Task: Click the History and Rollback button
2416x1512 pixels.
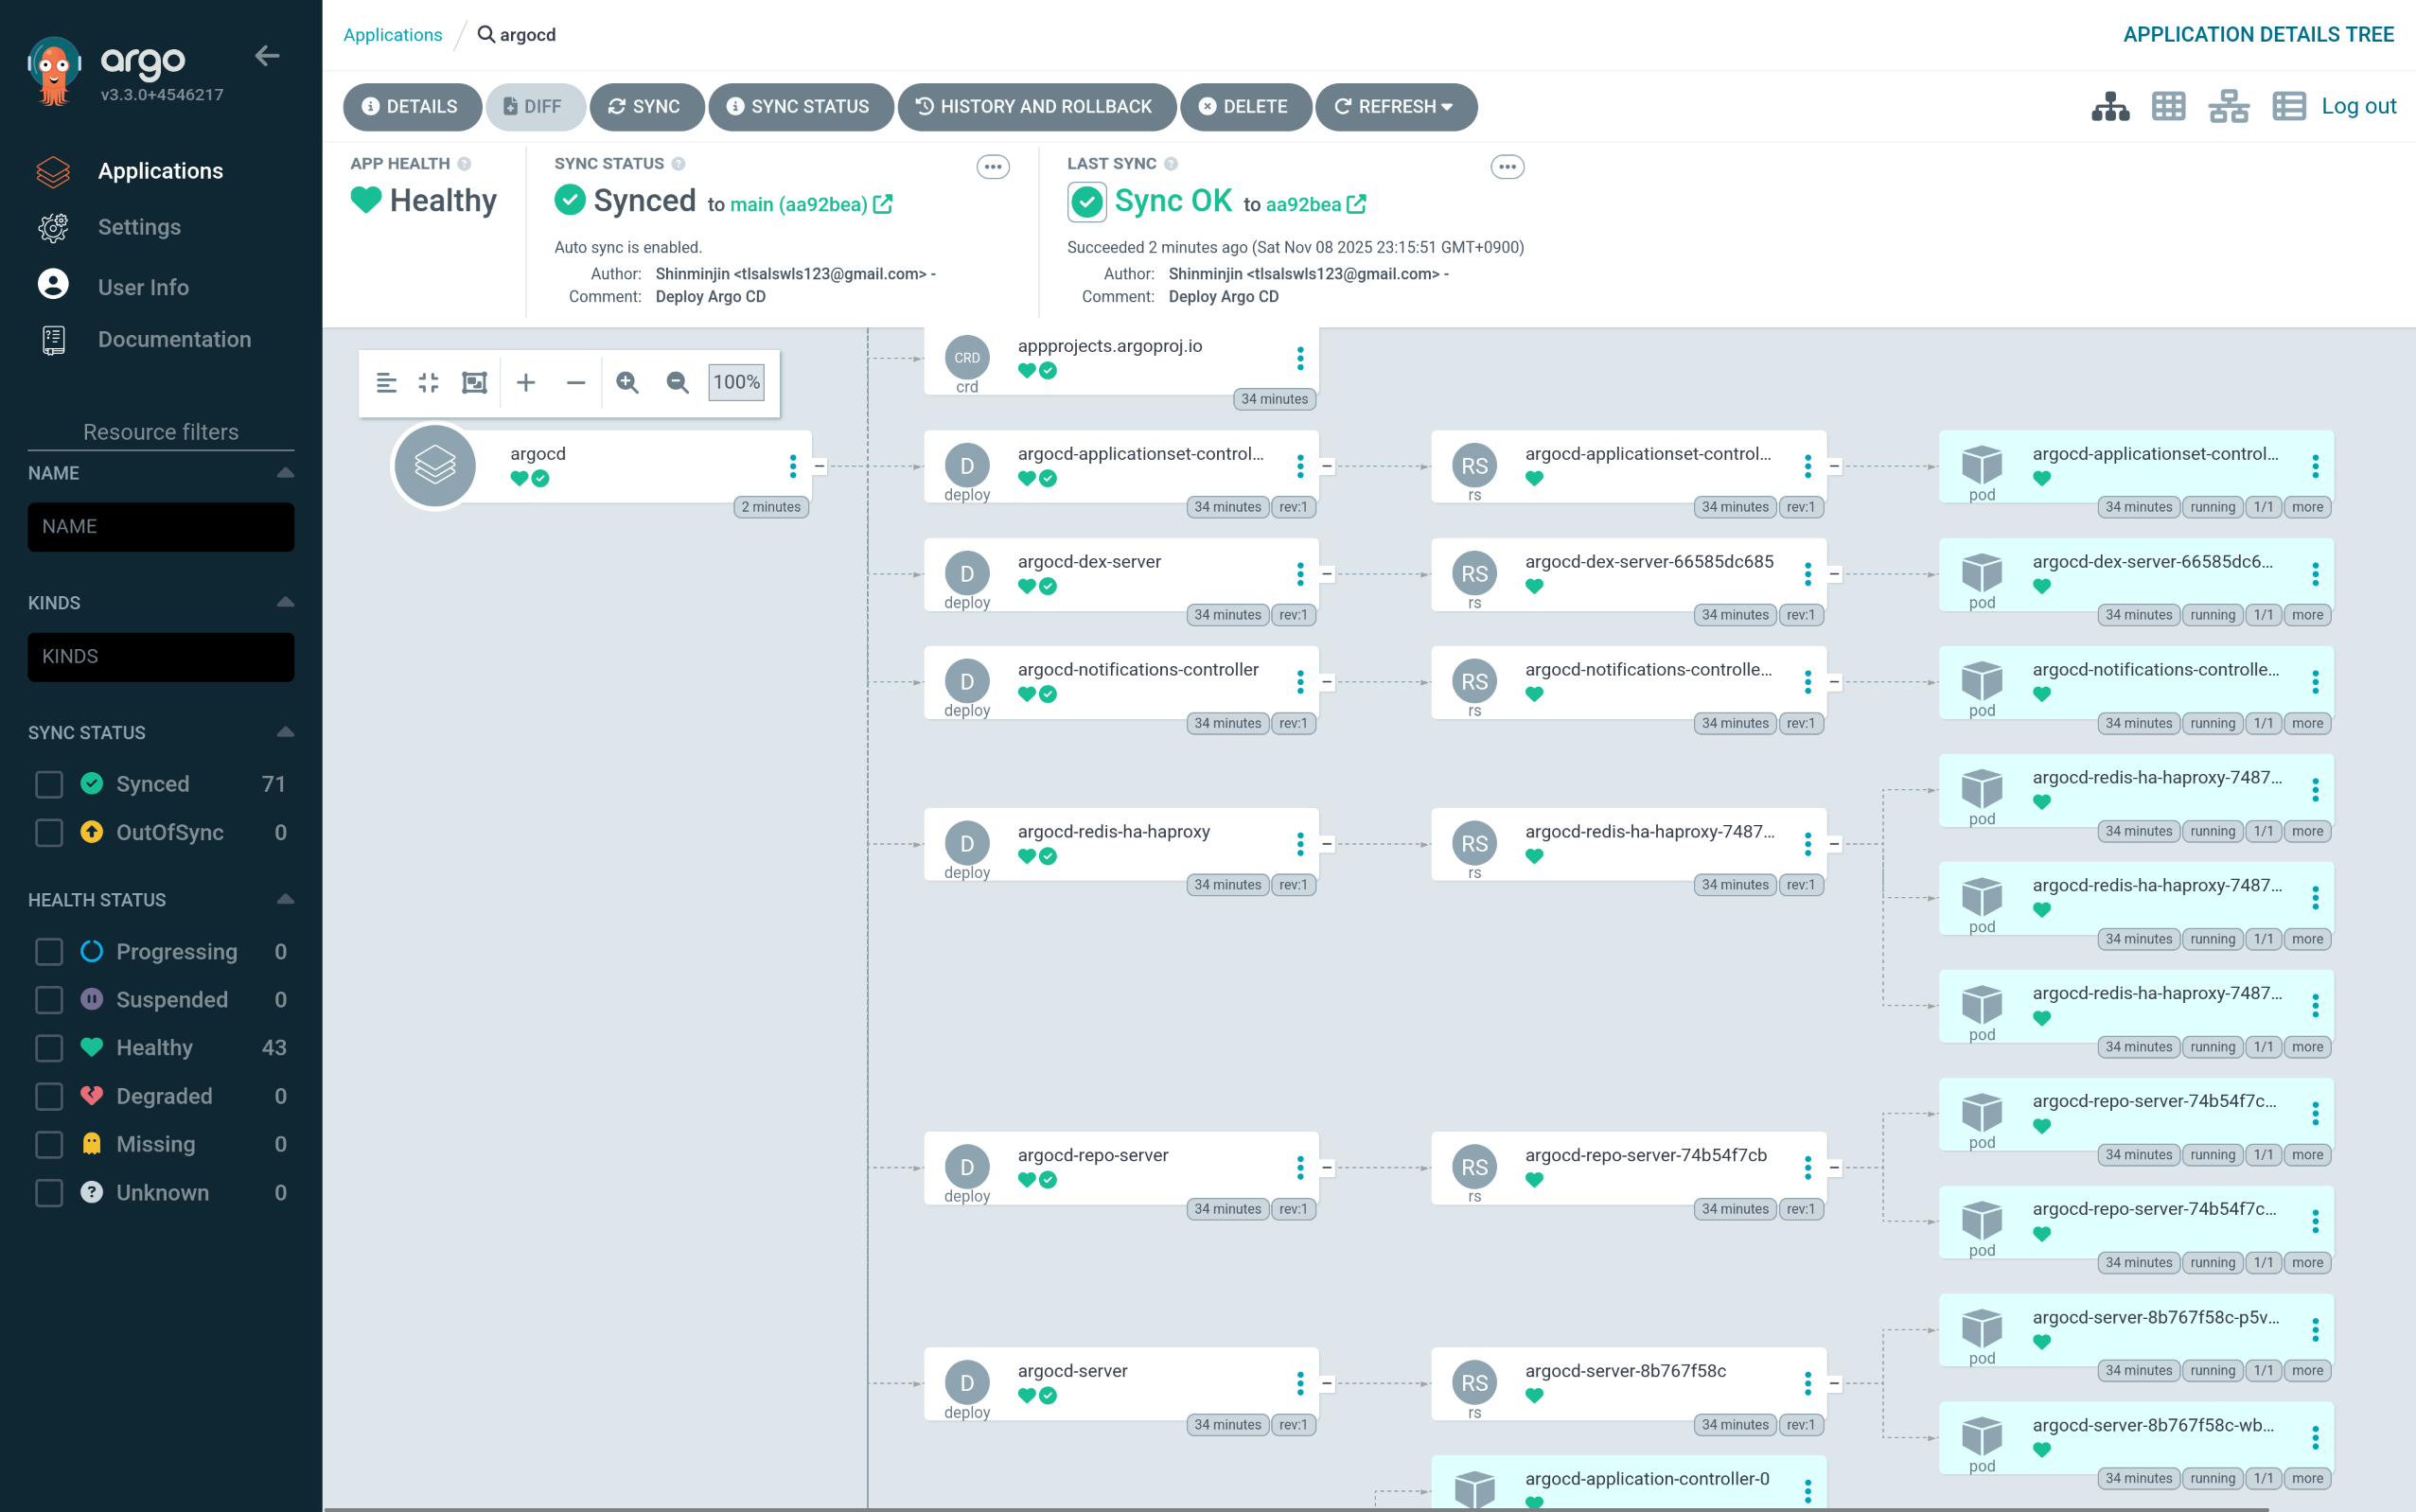Action: coord(1036,106)
